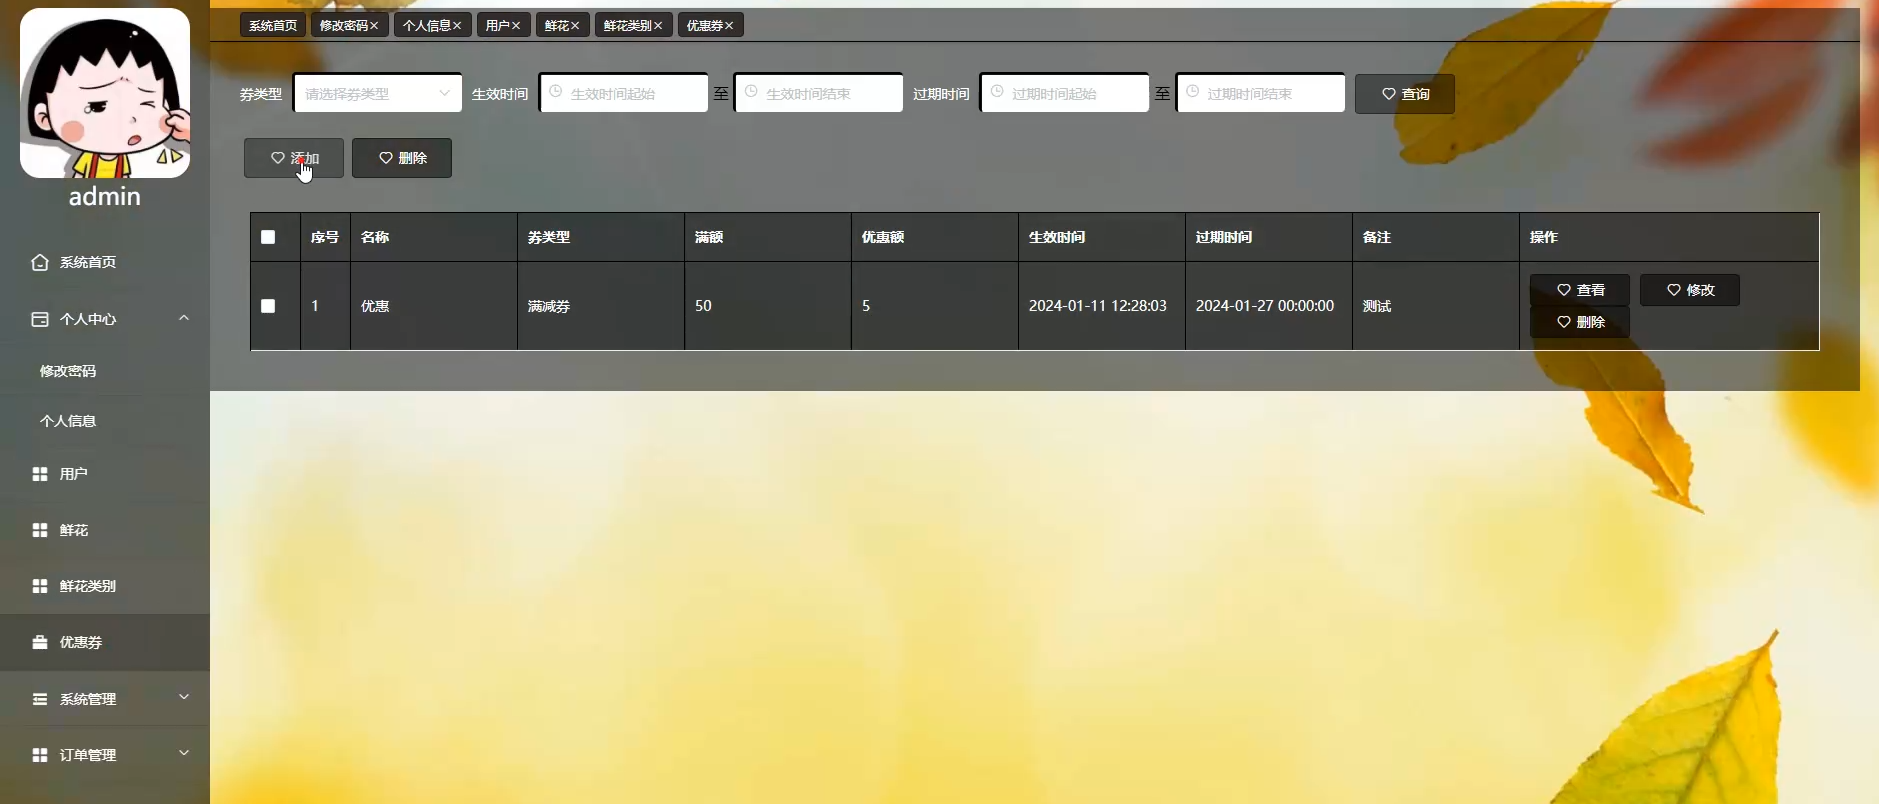
Task: Click clock icon in 生效时间结束 field
Action: [751, 92]
